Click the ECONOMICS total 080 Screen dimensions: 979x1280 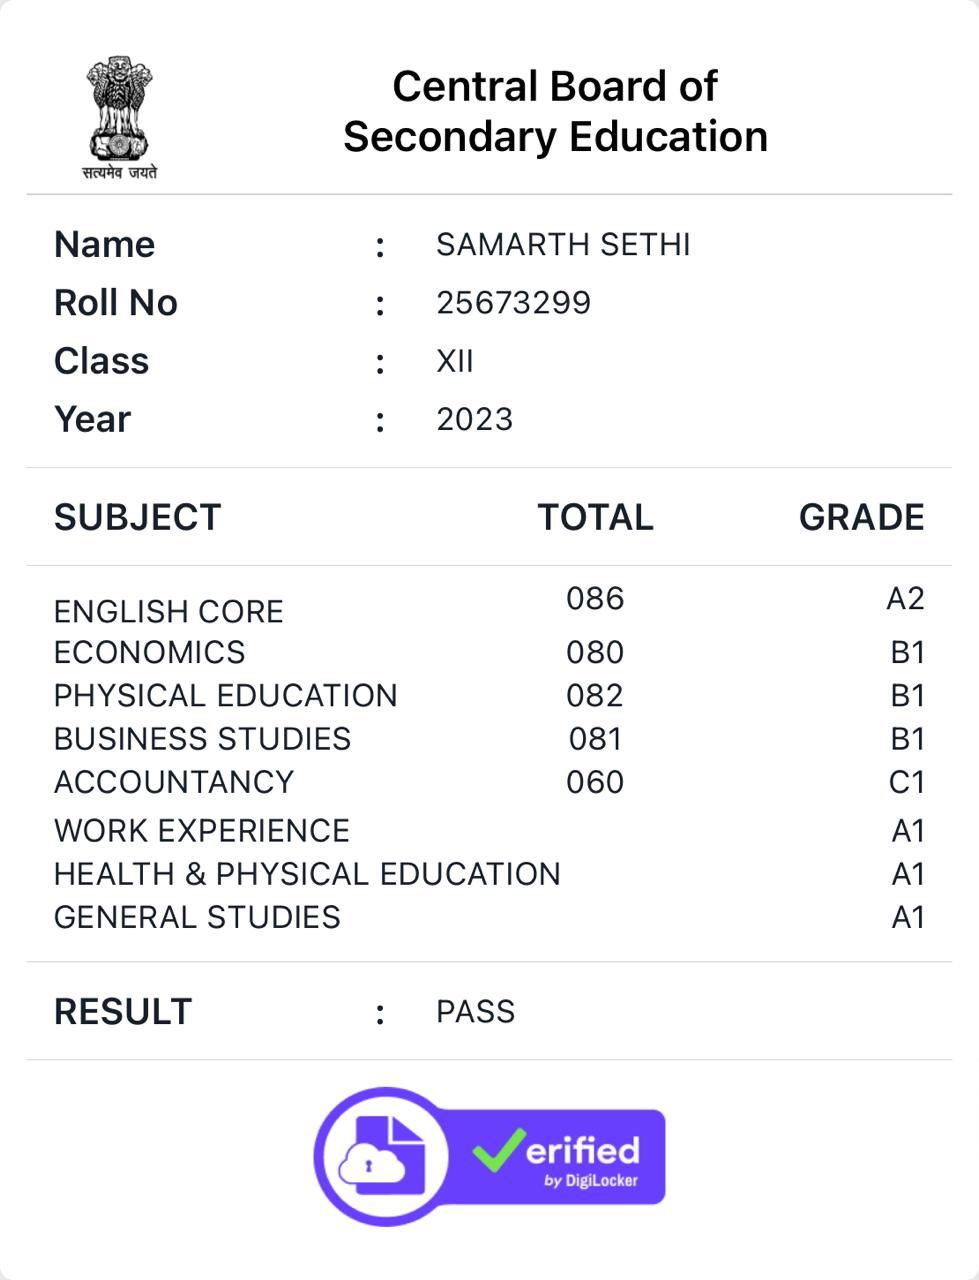click(x=595, y=652)
